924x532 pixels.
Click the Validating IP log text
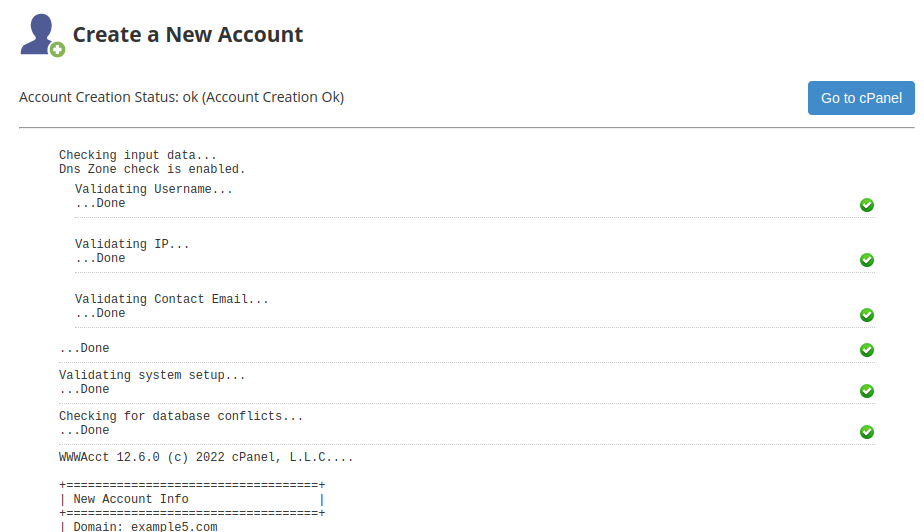131,244
